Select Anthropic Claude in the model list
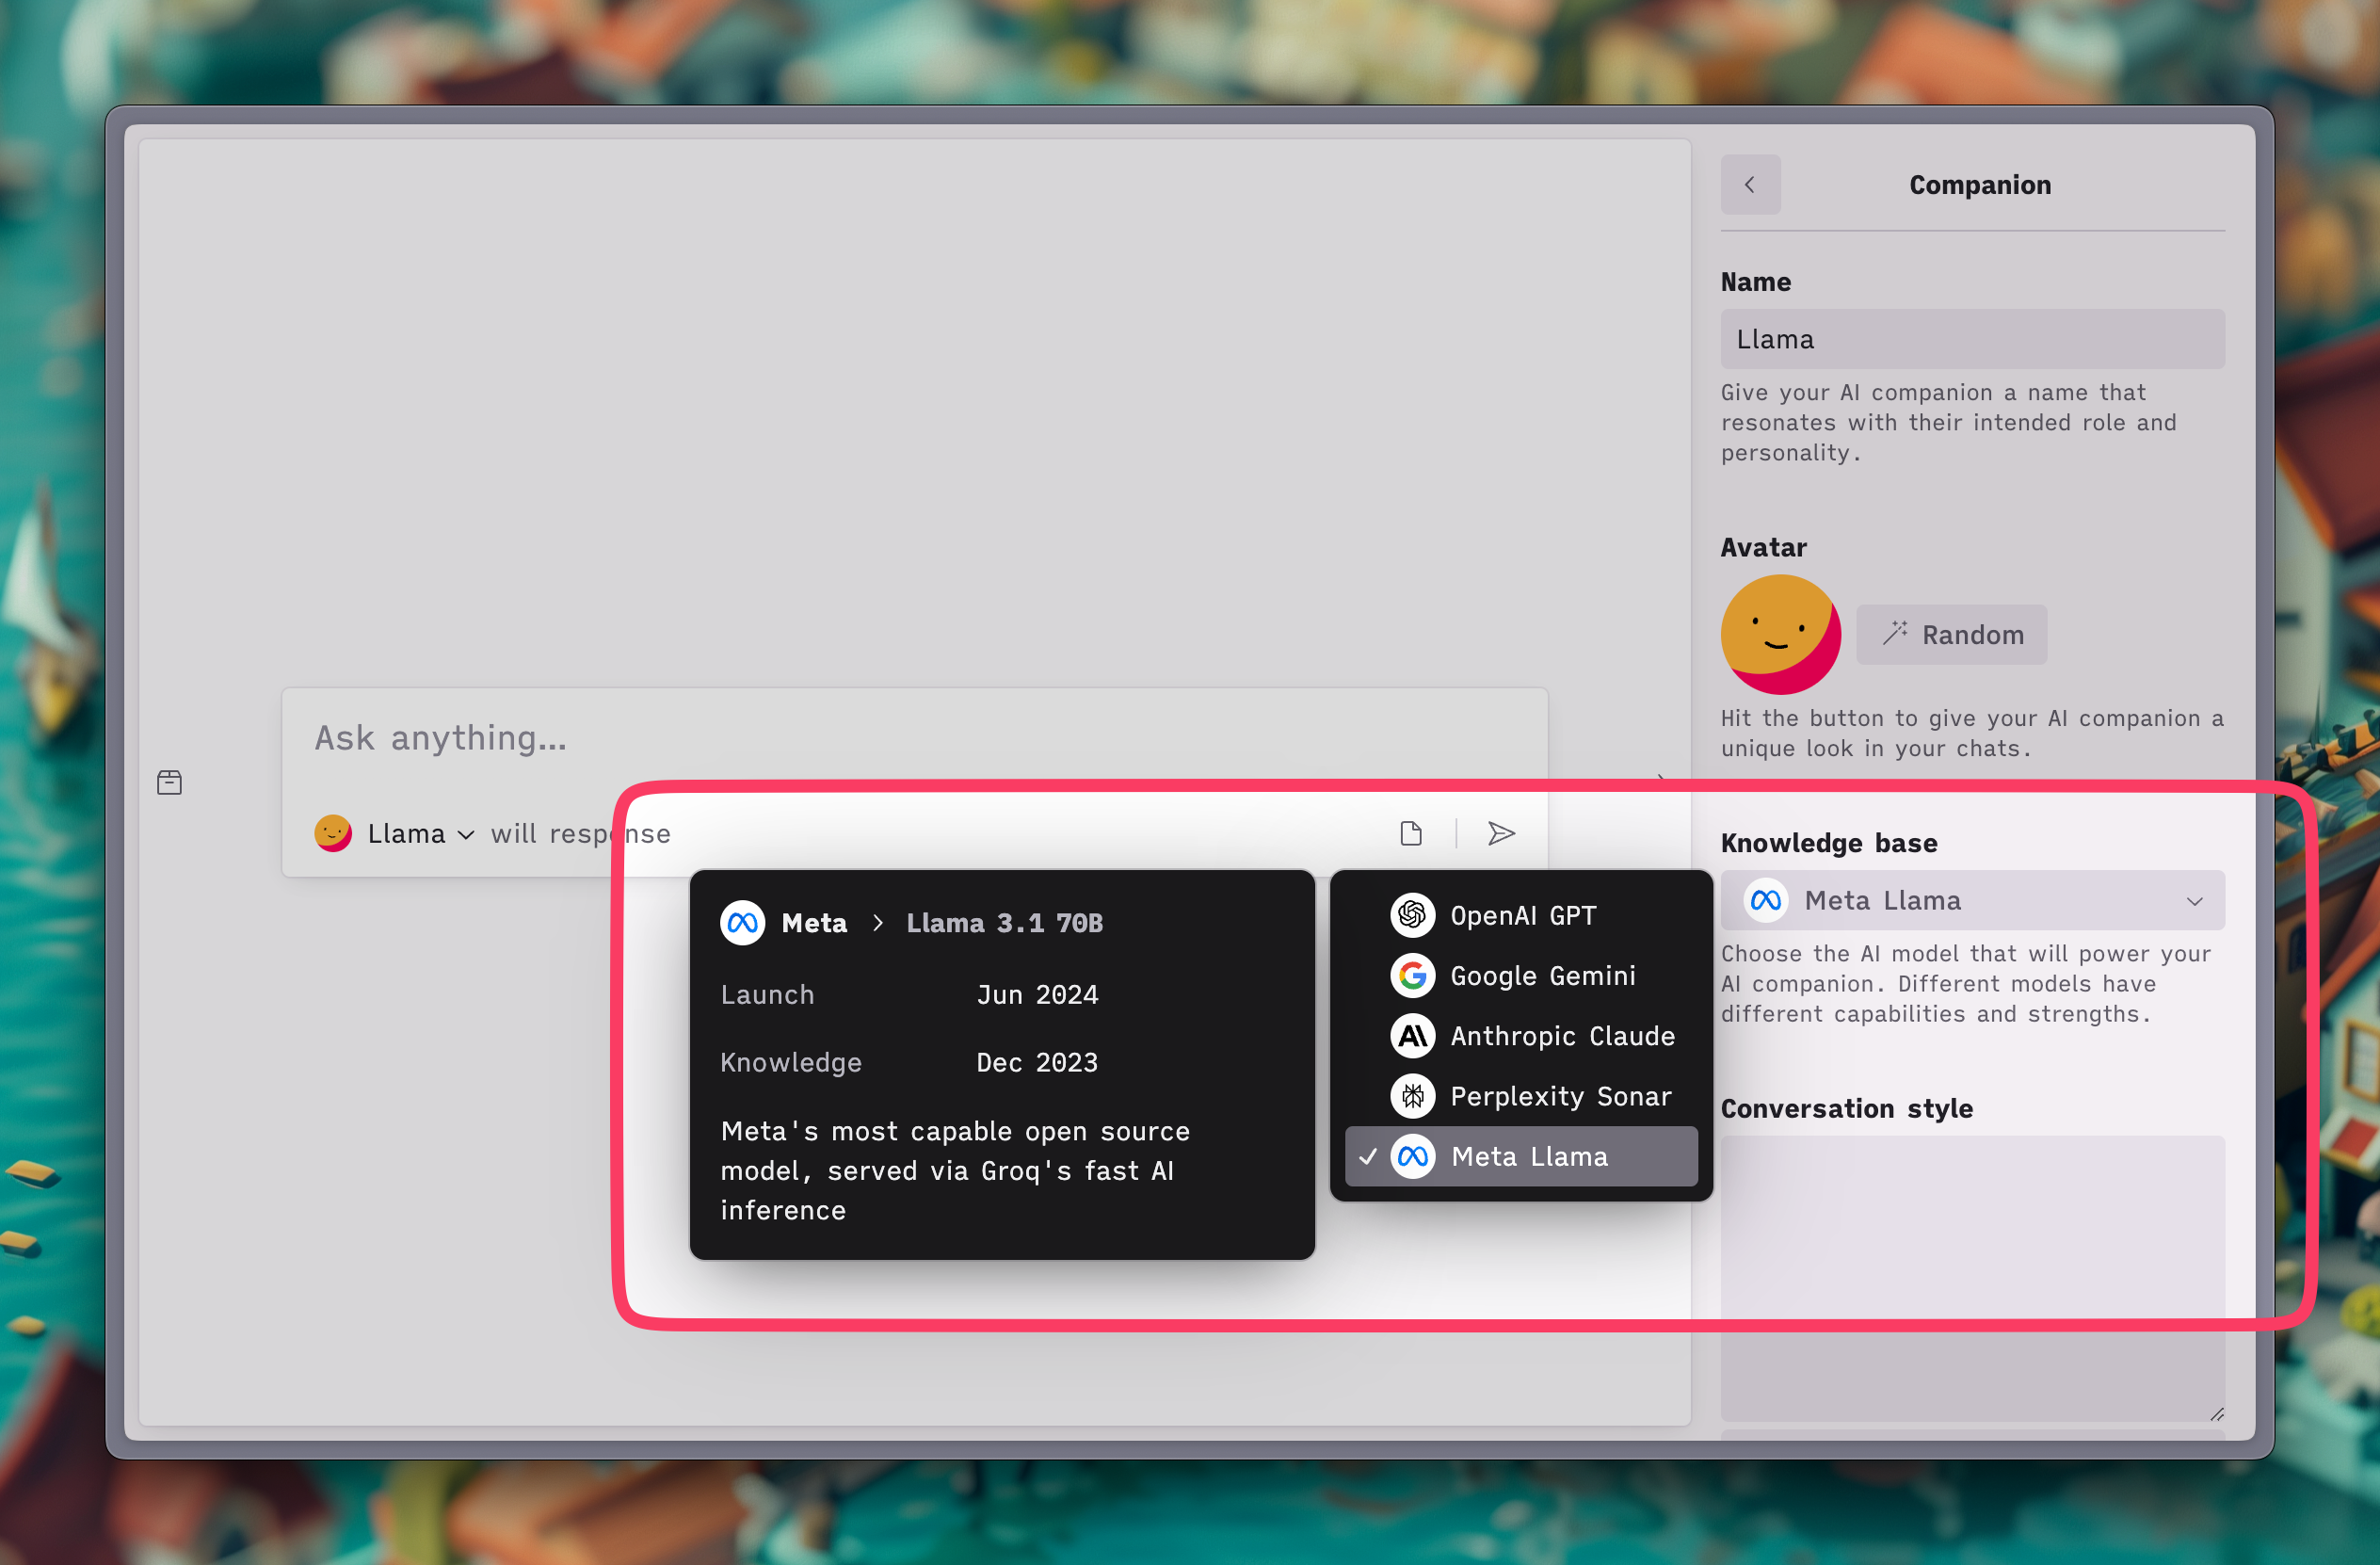 point(1521,1035)
